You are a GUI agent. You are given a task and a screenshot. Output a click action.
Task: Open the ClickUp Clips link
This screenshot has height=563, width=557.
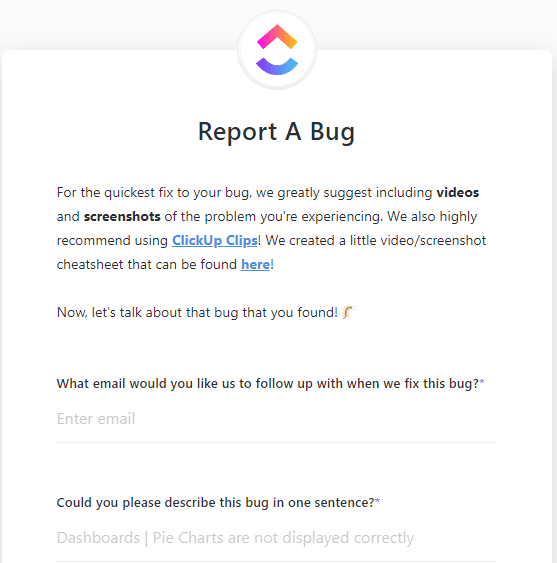[x=215, y=240]
